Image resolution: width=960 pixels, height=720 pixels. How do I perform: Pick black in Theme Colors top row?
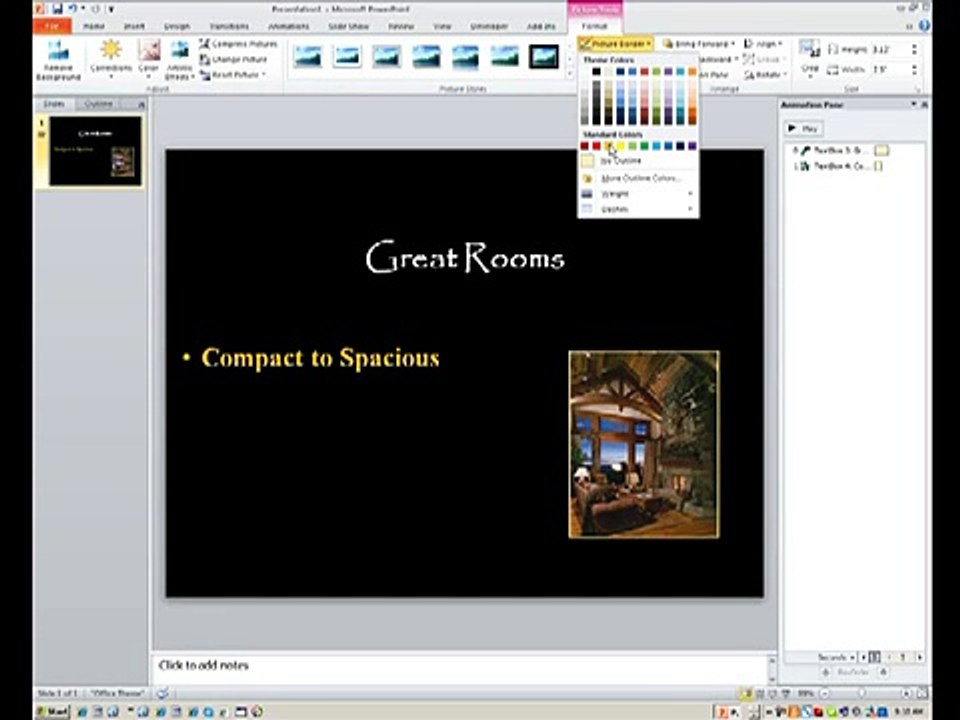coord(596,72)
